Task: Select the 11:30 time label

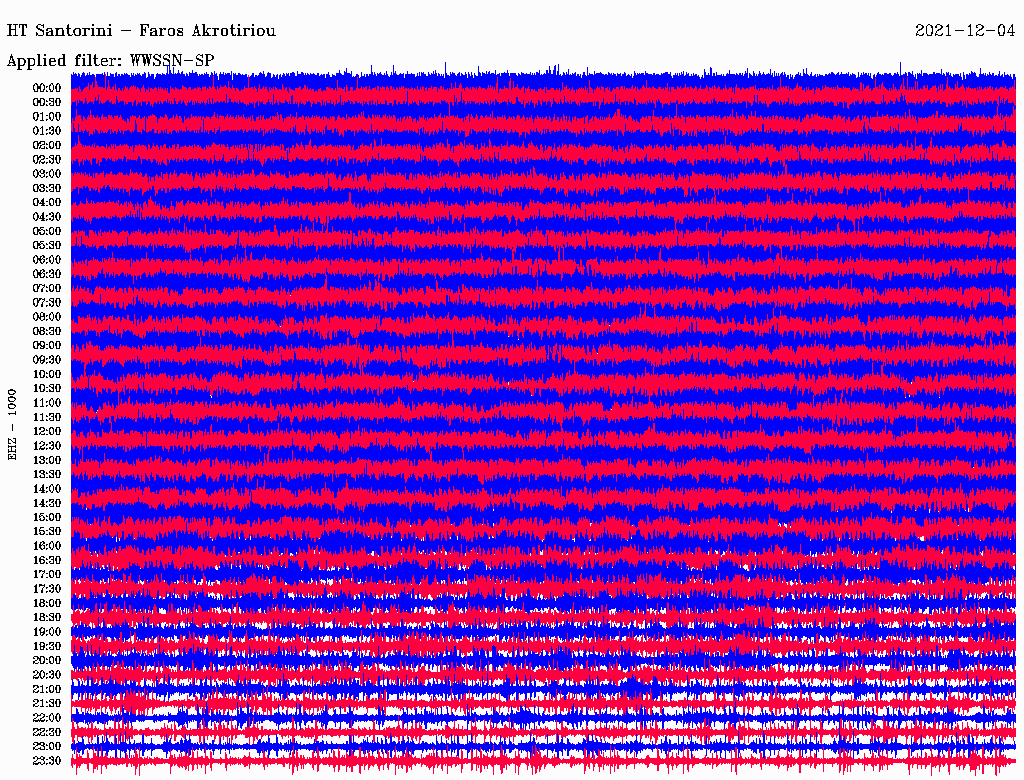Action: [x=46, y=417]
